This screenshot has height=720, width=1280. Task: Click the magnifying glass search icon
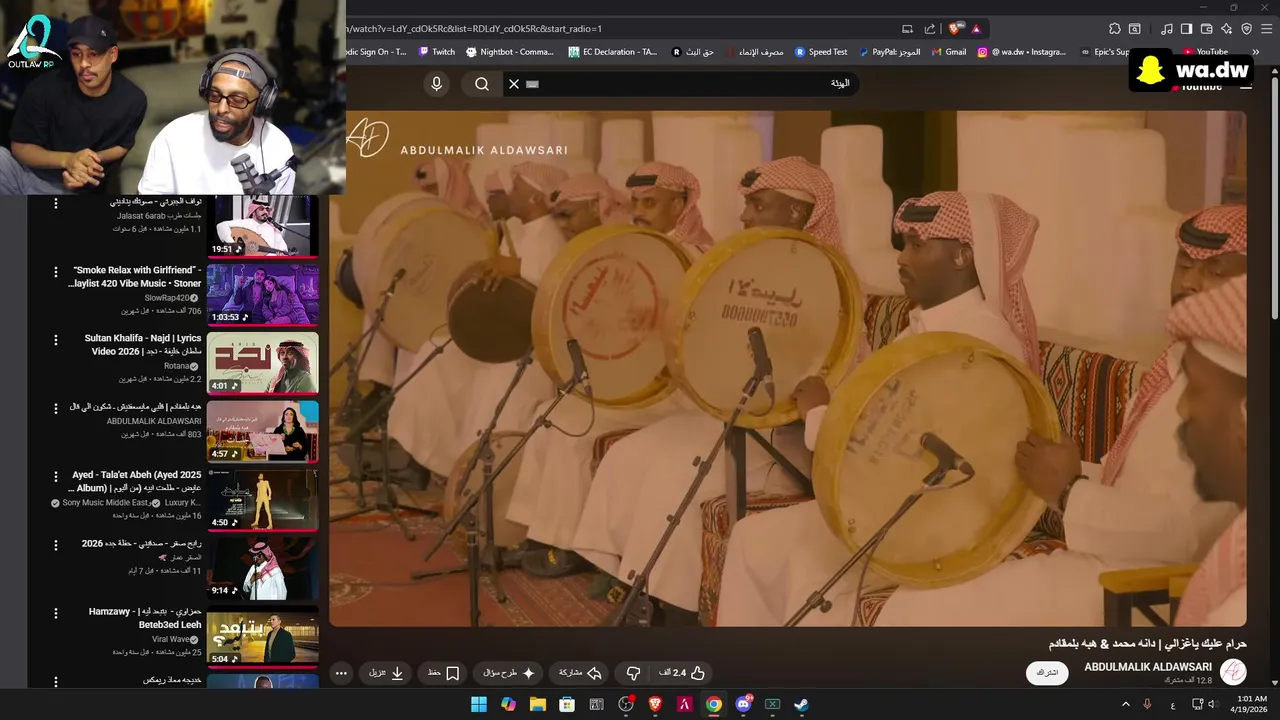point(482,84)
